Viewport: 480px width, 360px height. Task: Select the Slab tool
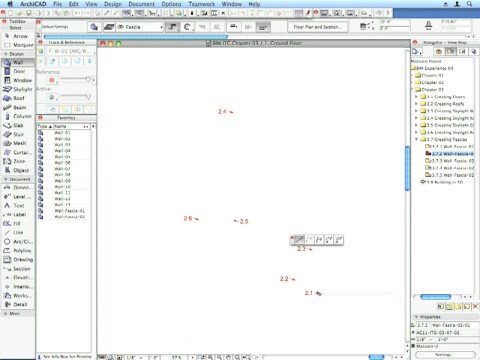[17, 125]
